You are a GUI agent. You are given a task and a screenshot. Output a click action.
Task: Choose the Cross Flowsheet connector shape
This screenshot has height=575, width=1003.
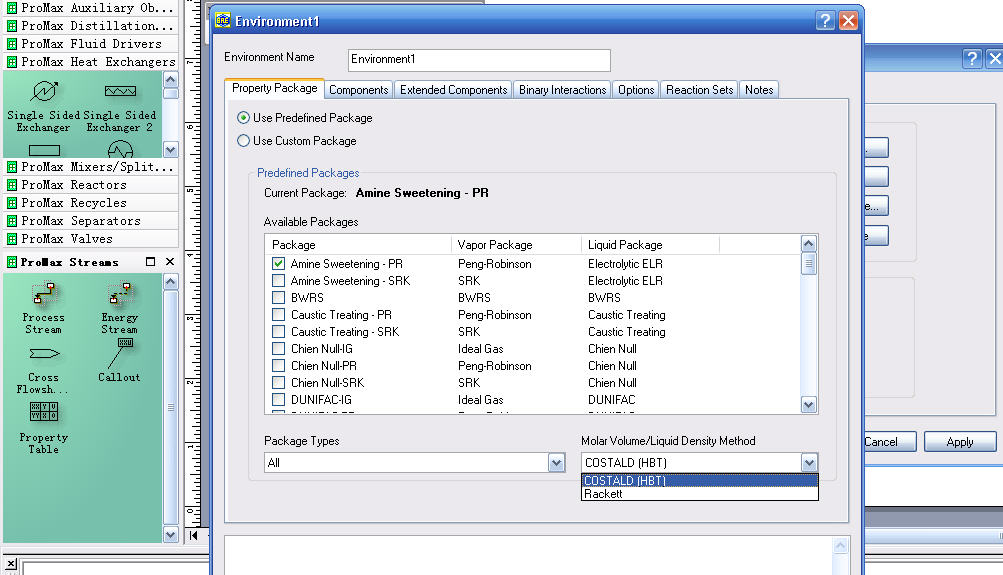coord(43,370)
